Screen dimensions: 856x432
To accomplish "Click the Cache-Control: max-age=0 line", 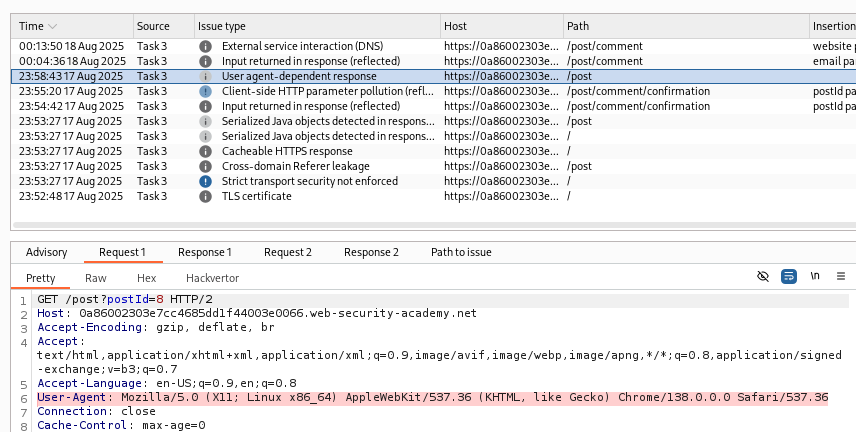I will click(121, 425).
